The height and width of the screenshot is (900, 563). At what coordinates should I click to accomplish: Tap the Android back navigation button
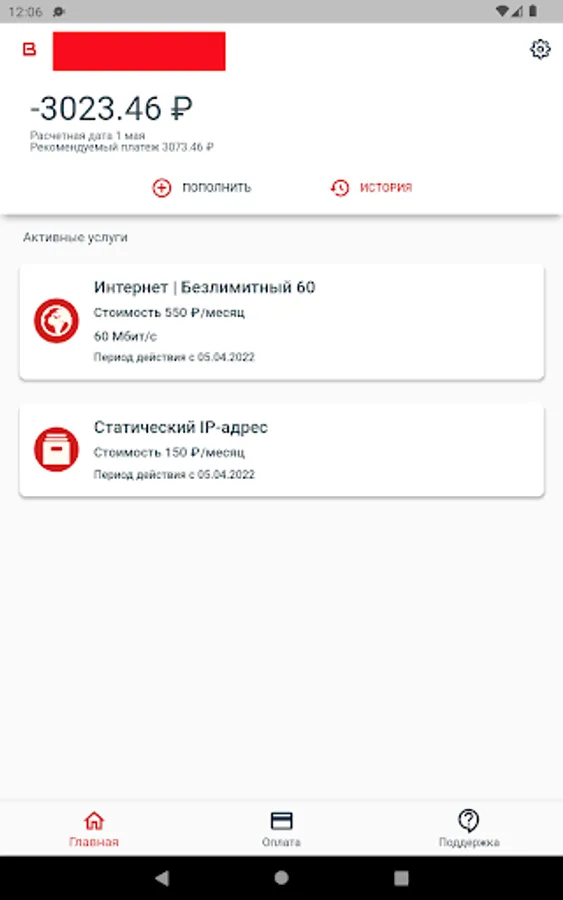162,878
